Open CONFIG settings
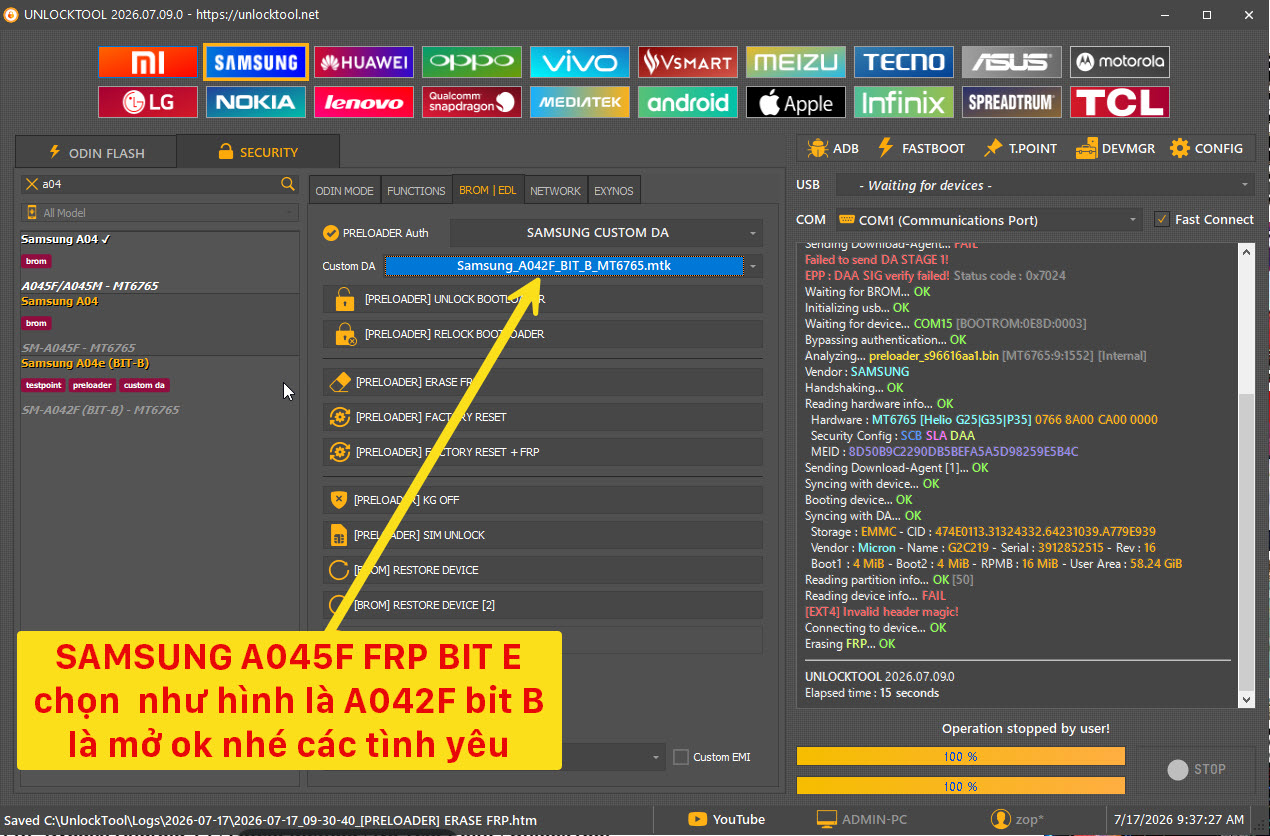Screen dimensions: 1270x836 (x=1206, y=148)
